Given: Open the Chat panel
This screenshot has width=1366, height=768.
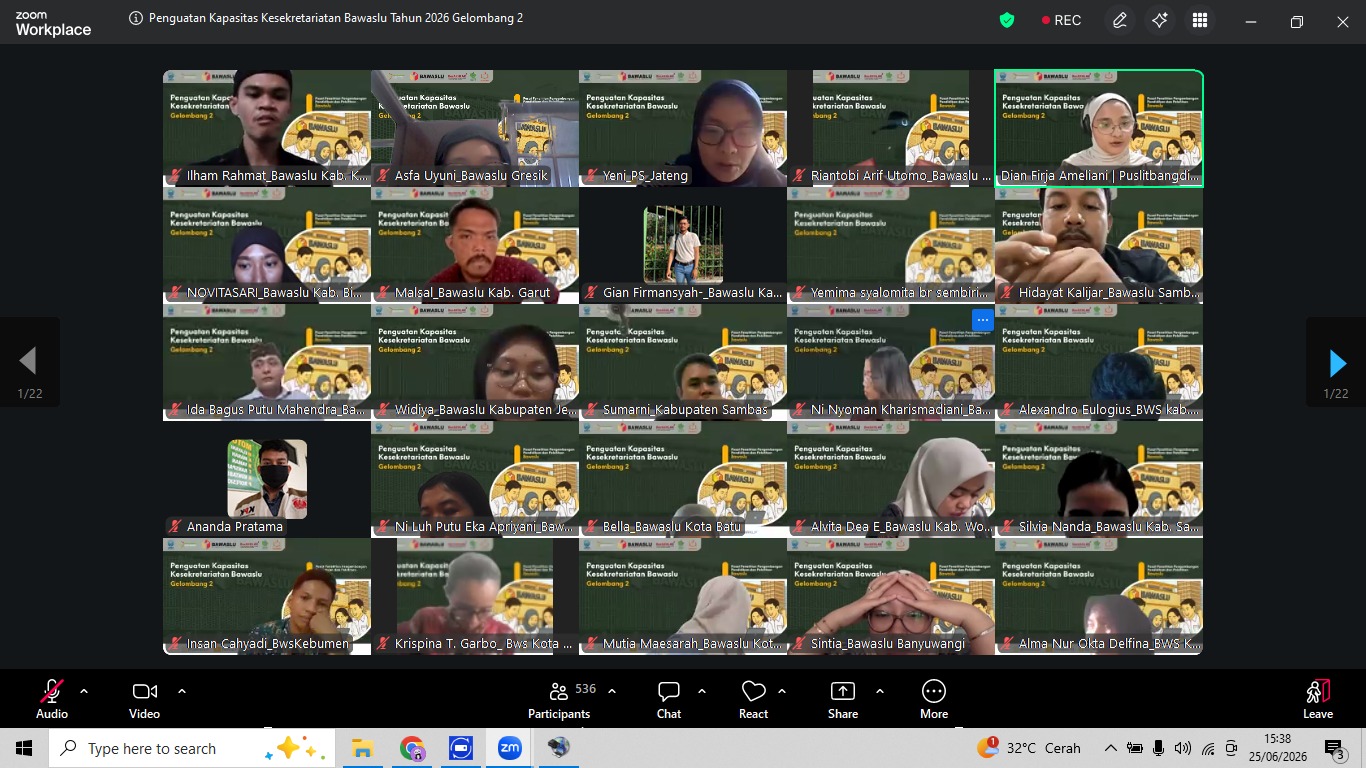Looking at the screenshot, I should 669,699.
